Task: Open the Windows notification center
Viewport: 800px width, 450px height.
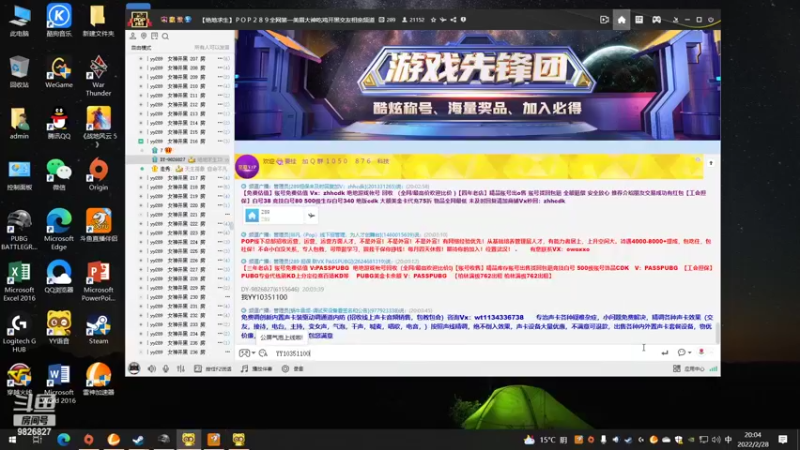Action: click(783, 439)
